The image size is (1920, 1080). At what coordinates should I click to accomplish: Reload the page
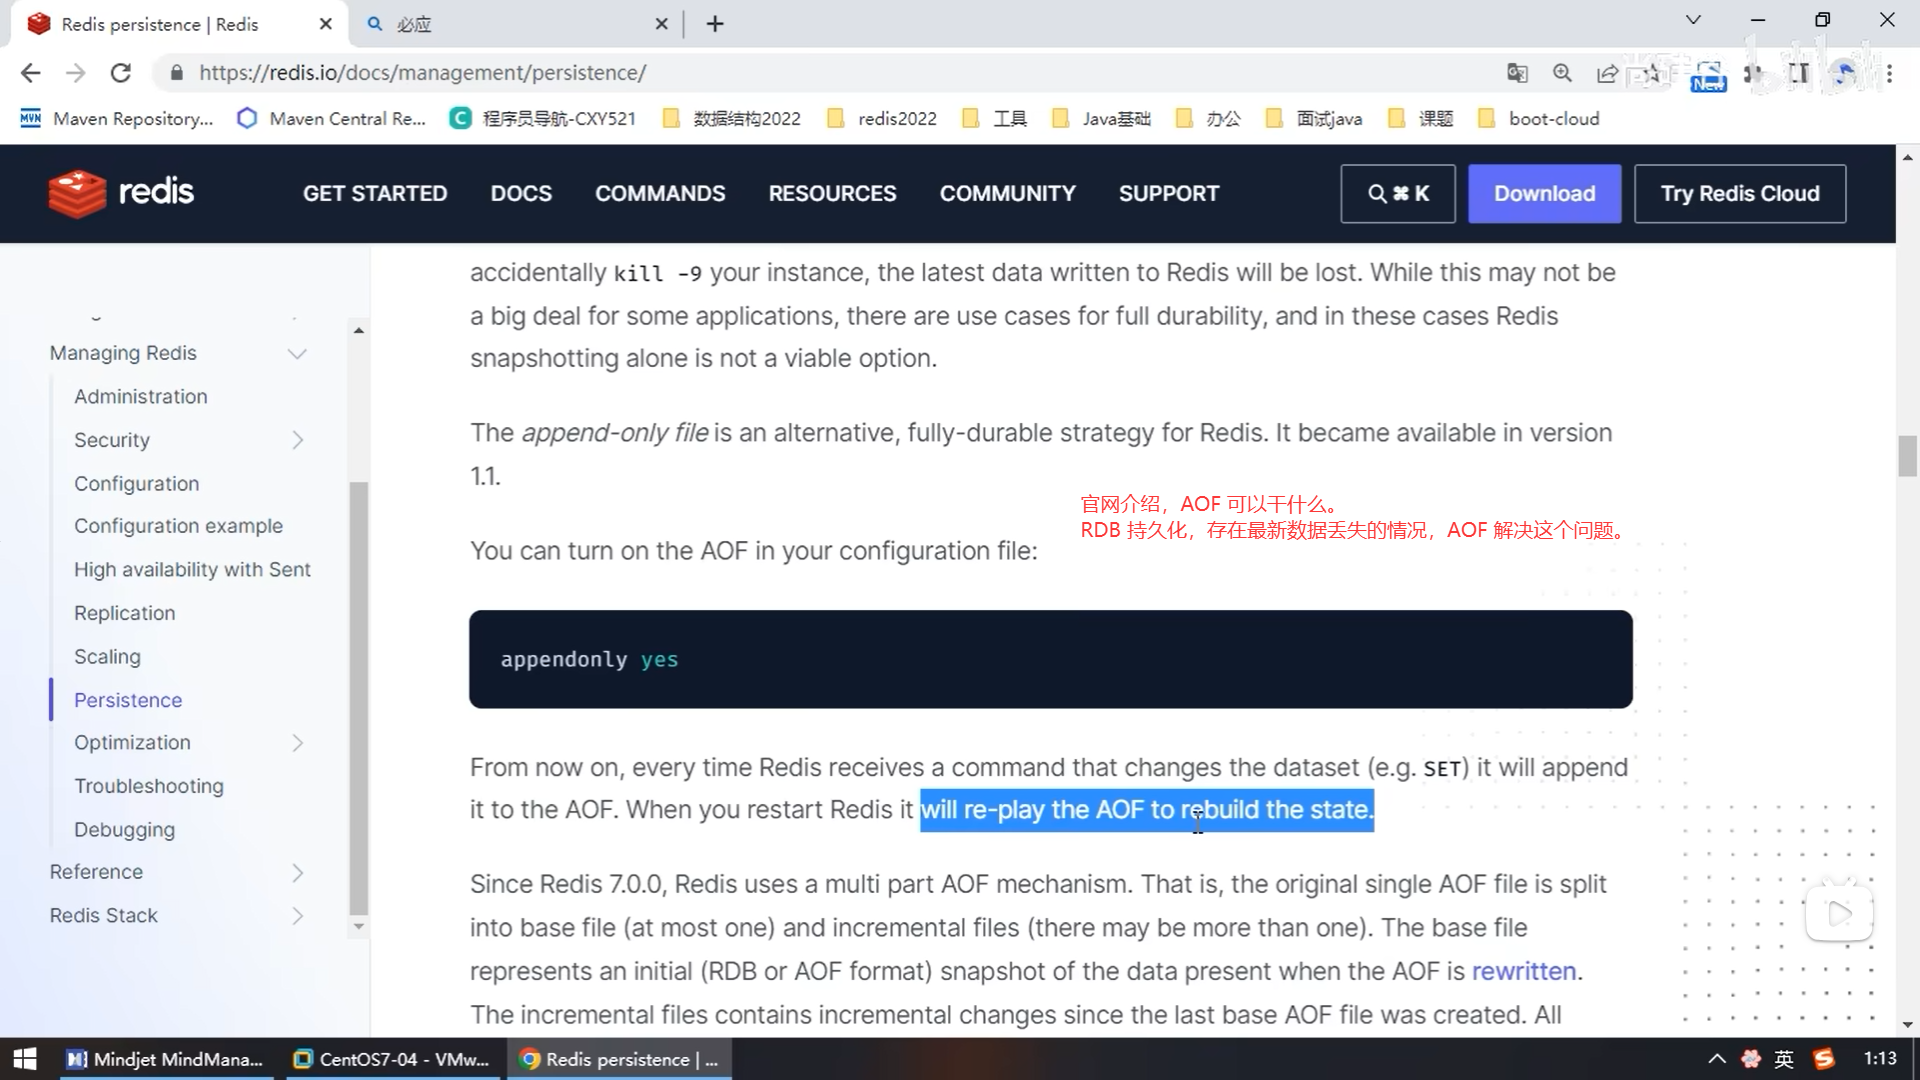point(121,73)
